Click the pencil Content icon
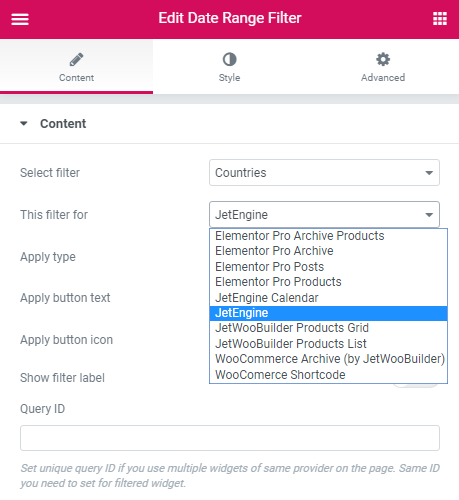 click(x=76, y=60)
